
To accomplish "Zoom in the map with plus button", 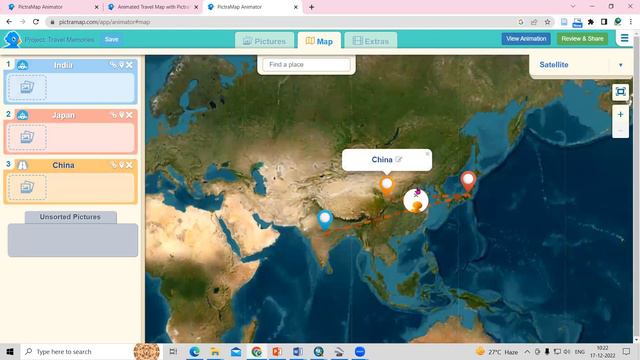I will coord(620,114).
